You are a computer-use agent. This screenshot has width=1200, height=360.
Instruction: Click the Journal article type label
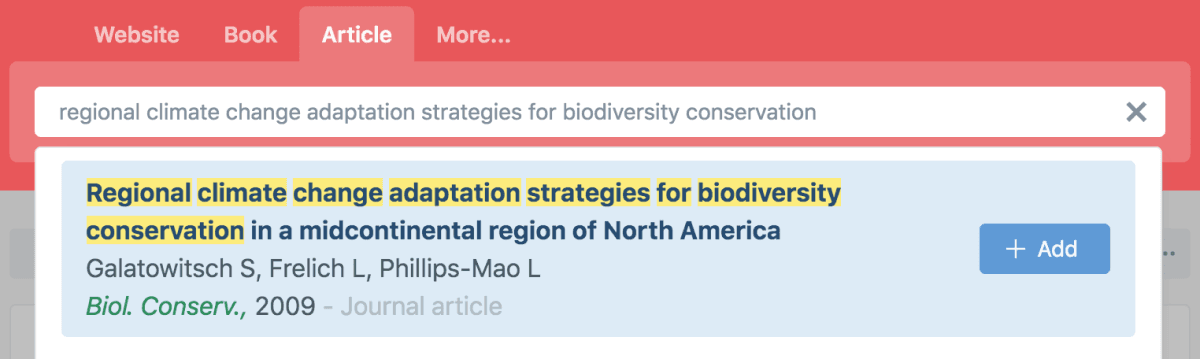[421, 305]
